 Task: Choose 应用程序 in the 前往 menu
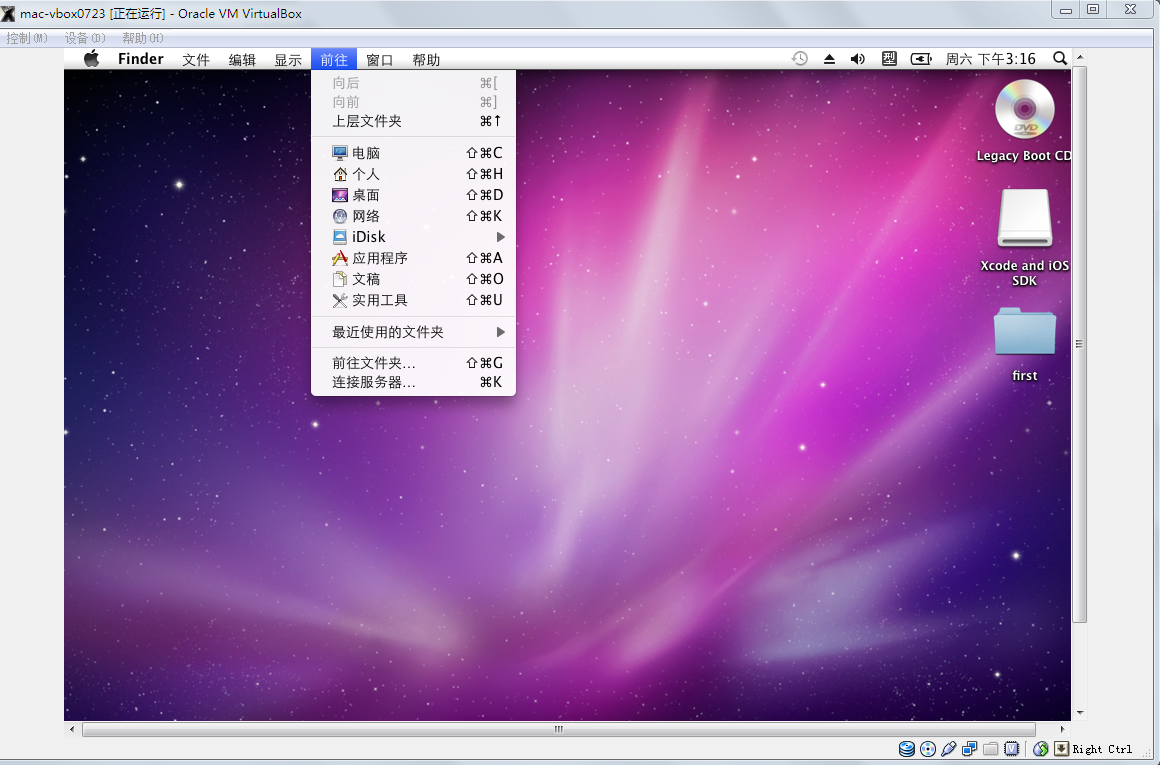pyautogui.click(x=414, y=257)
